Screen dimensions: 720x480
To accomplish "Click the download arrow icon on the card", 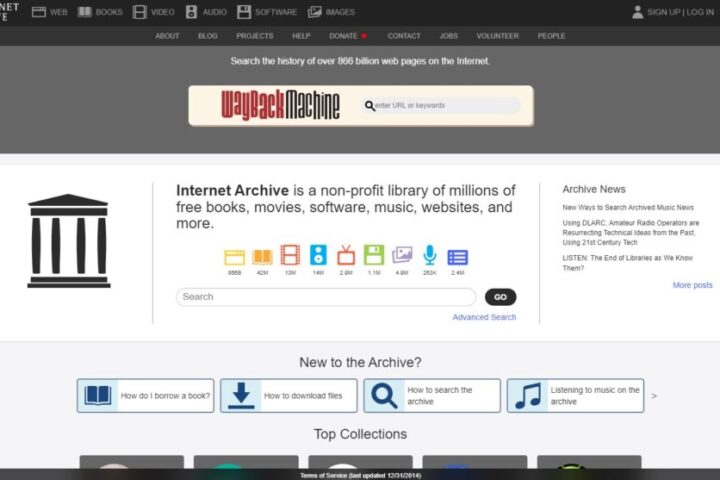I will (x=241, y=395).
